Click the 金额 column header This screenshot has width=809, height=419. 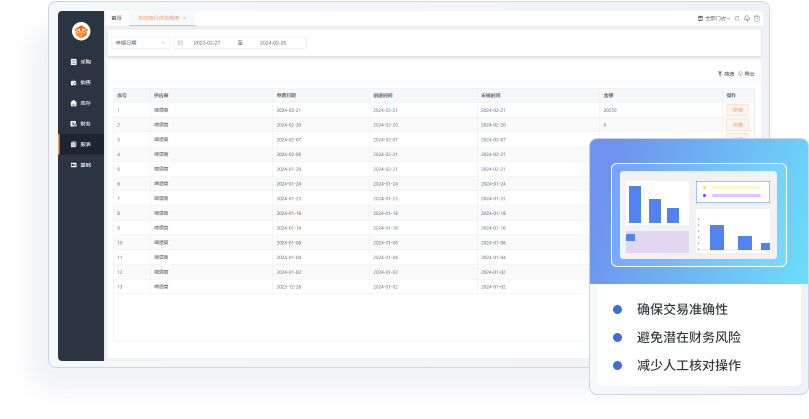[608, 95]
